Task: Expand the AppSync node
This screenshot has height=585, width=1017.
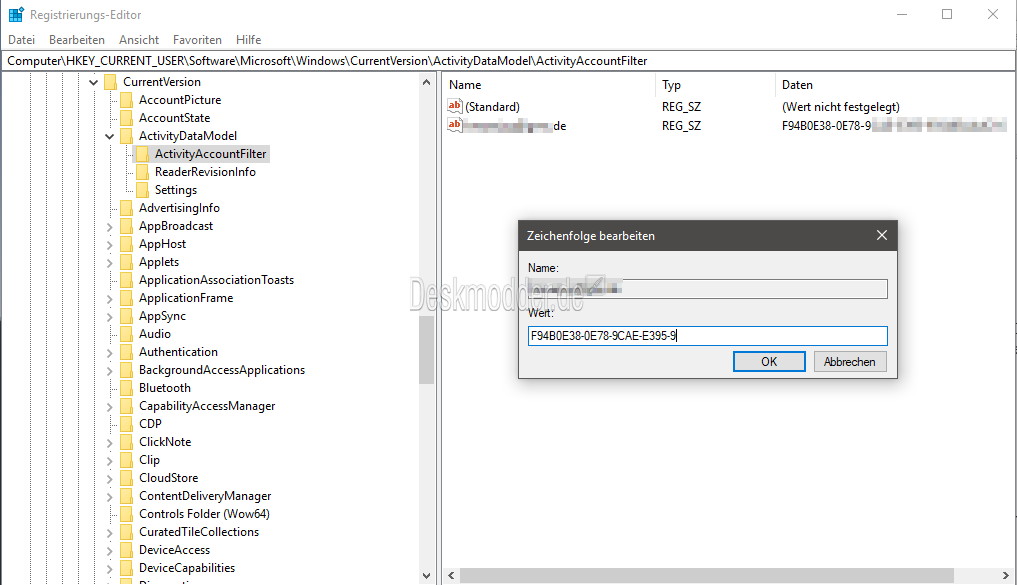Action: point(110,317)
